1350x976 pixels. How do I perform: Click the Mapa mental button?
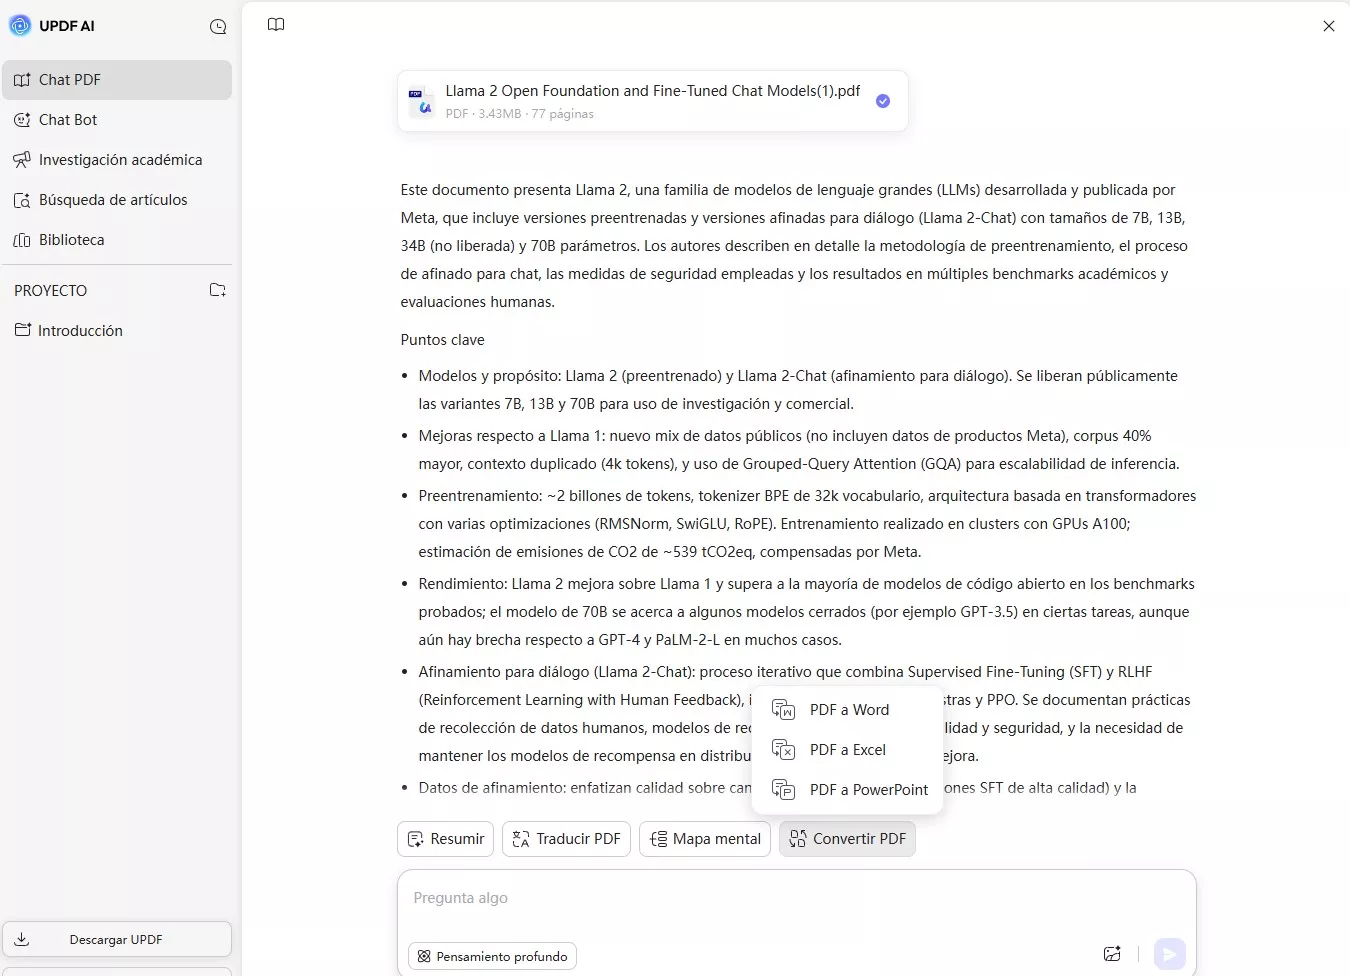705,839
